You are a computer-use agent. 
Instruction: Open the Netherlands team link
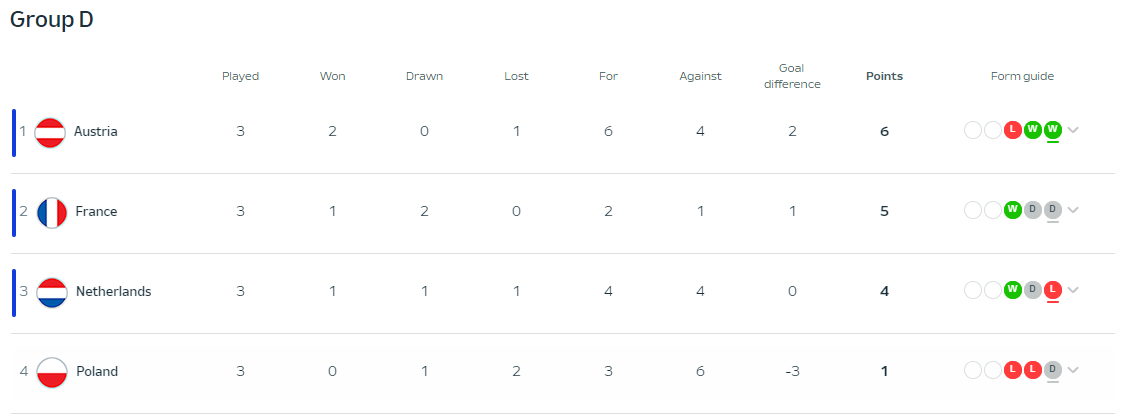(x=114, y=292)
